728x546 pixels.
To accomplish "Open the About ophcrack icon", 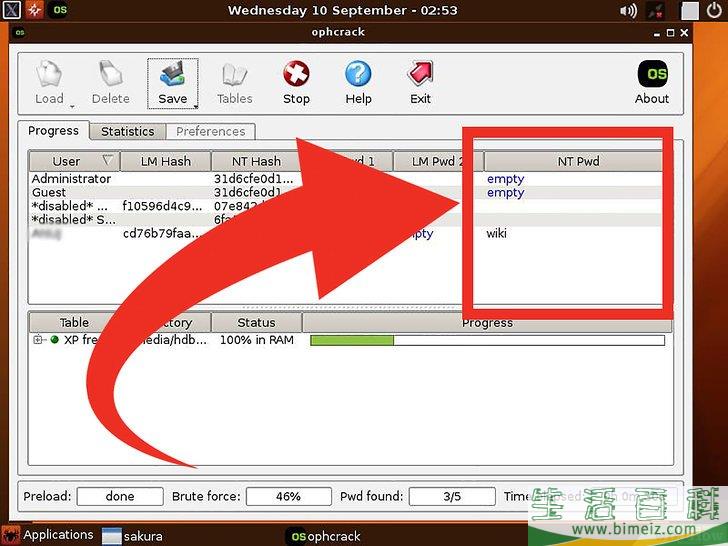I will click(x=652, y=74).
